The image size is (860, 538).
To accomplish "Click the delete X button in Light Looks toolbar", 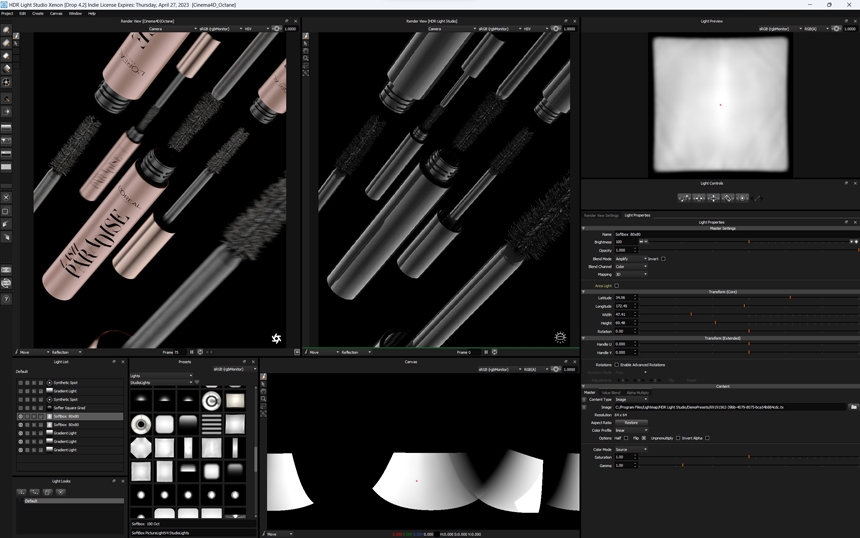I will point(61,492).
